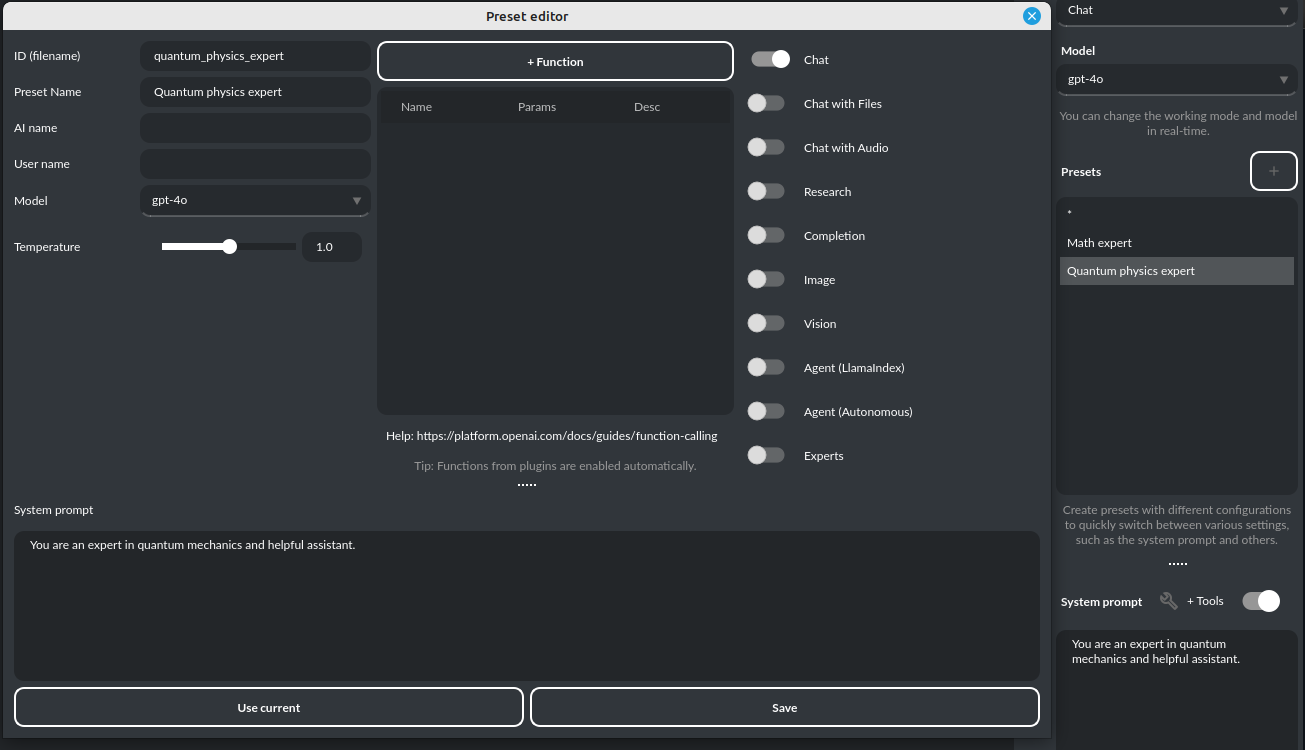Viewport: 1305px width, 750px height.
Task: Open the Model dropdown in preset editor
Action: pyautogui.click(x=255, y=201)
